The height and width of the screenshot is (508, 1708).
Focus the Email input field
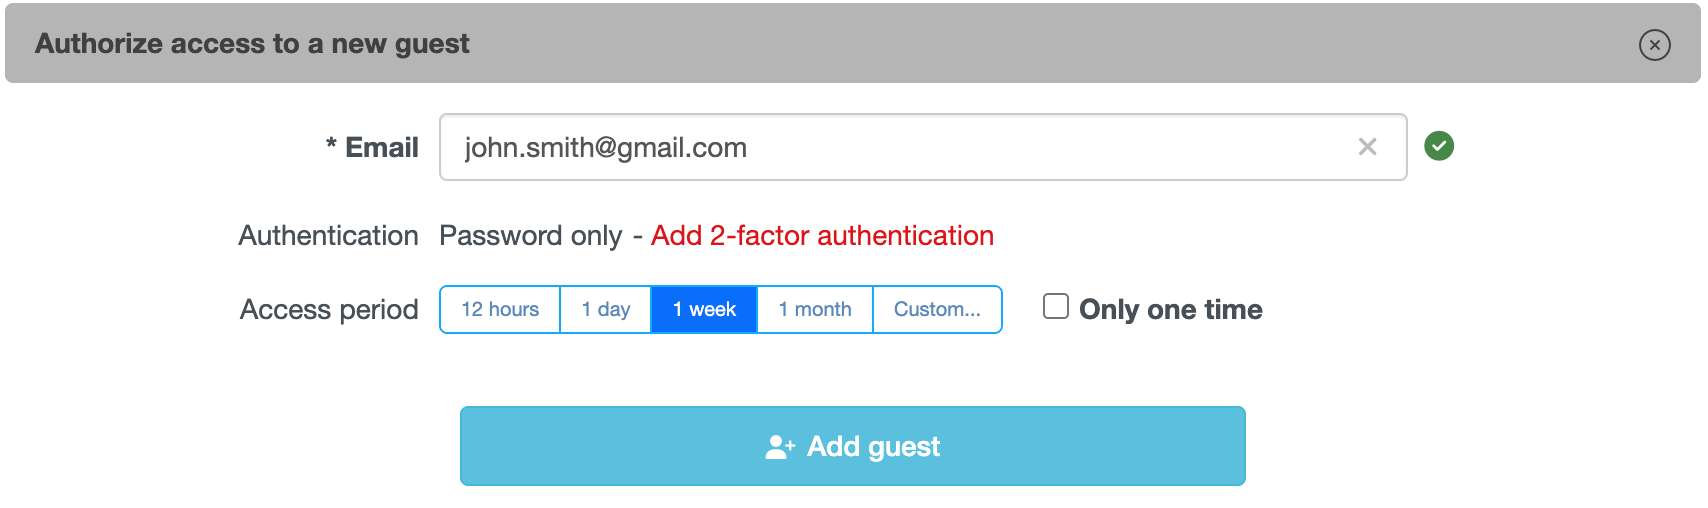click(x=900, y=147)
